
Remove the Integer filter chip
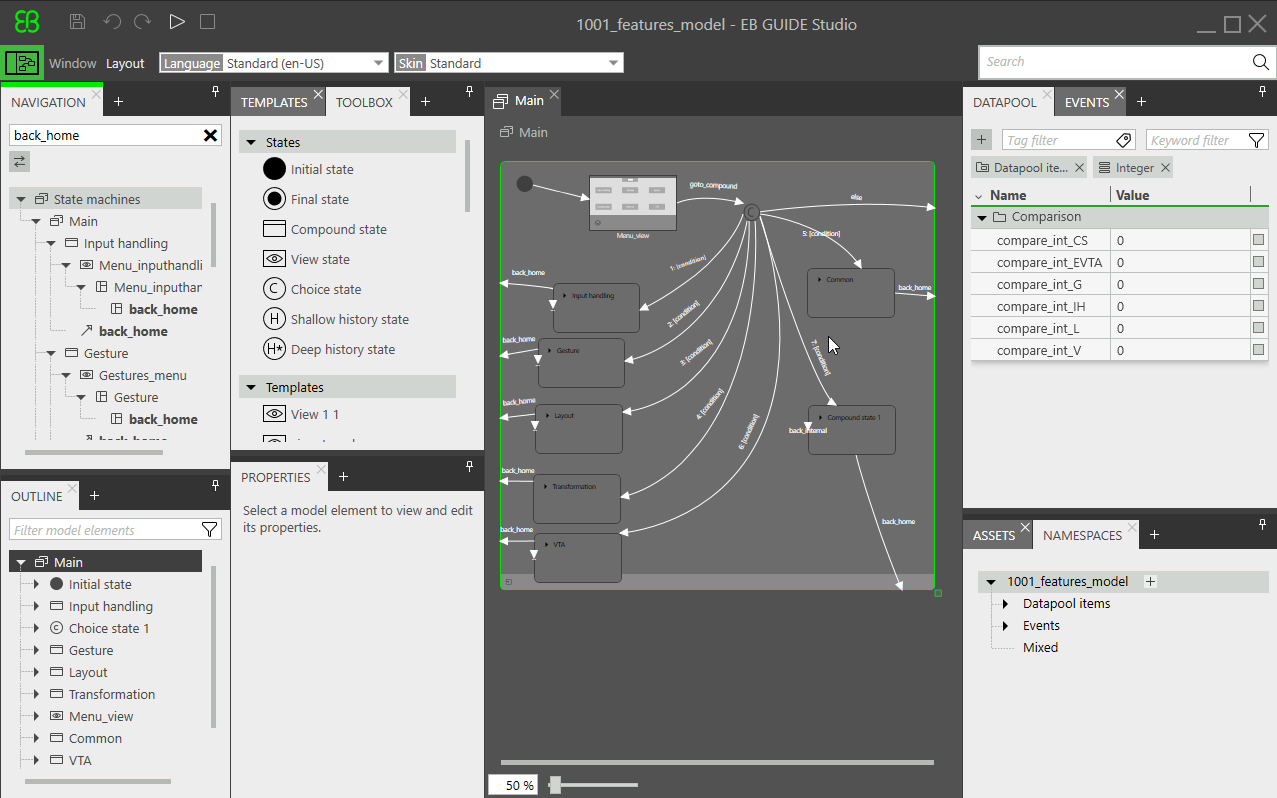[x=1165, y=168]
